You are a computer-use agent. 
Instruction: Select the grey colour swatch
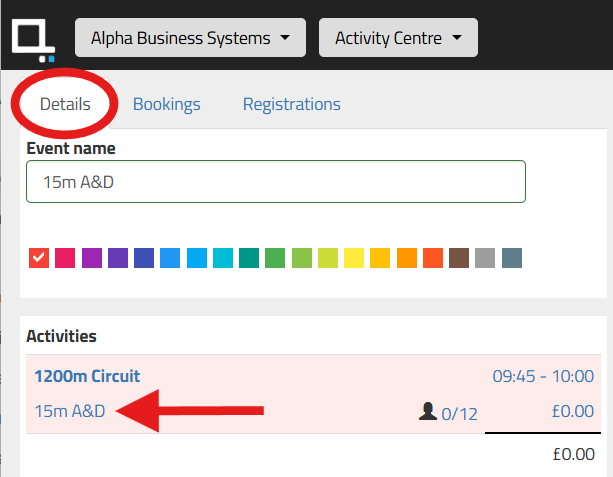point(485,258)
